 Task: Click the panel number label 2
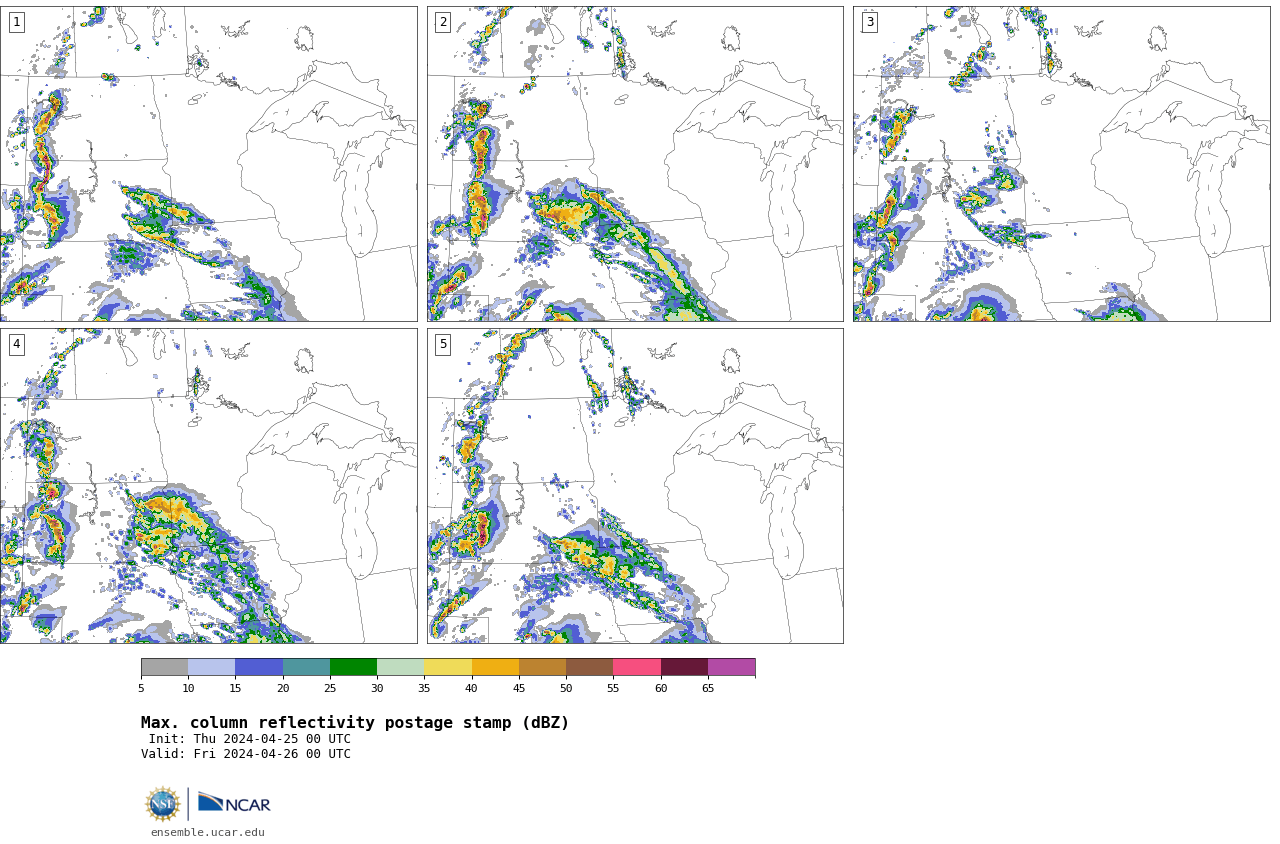443,22
